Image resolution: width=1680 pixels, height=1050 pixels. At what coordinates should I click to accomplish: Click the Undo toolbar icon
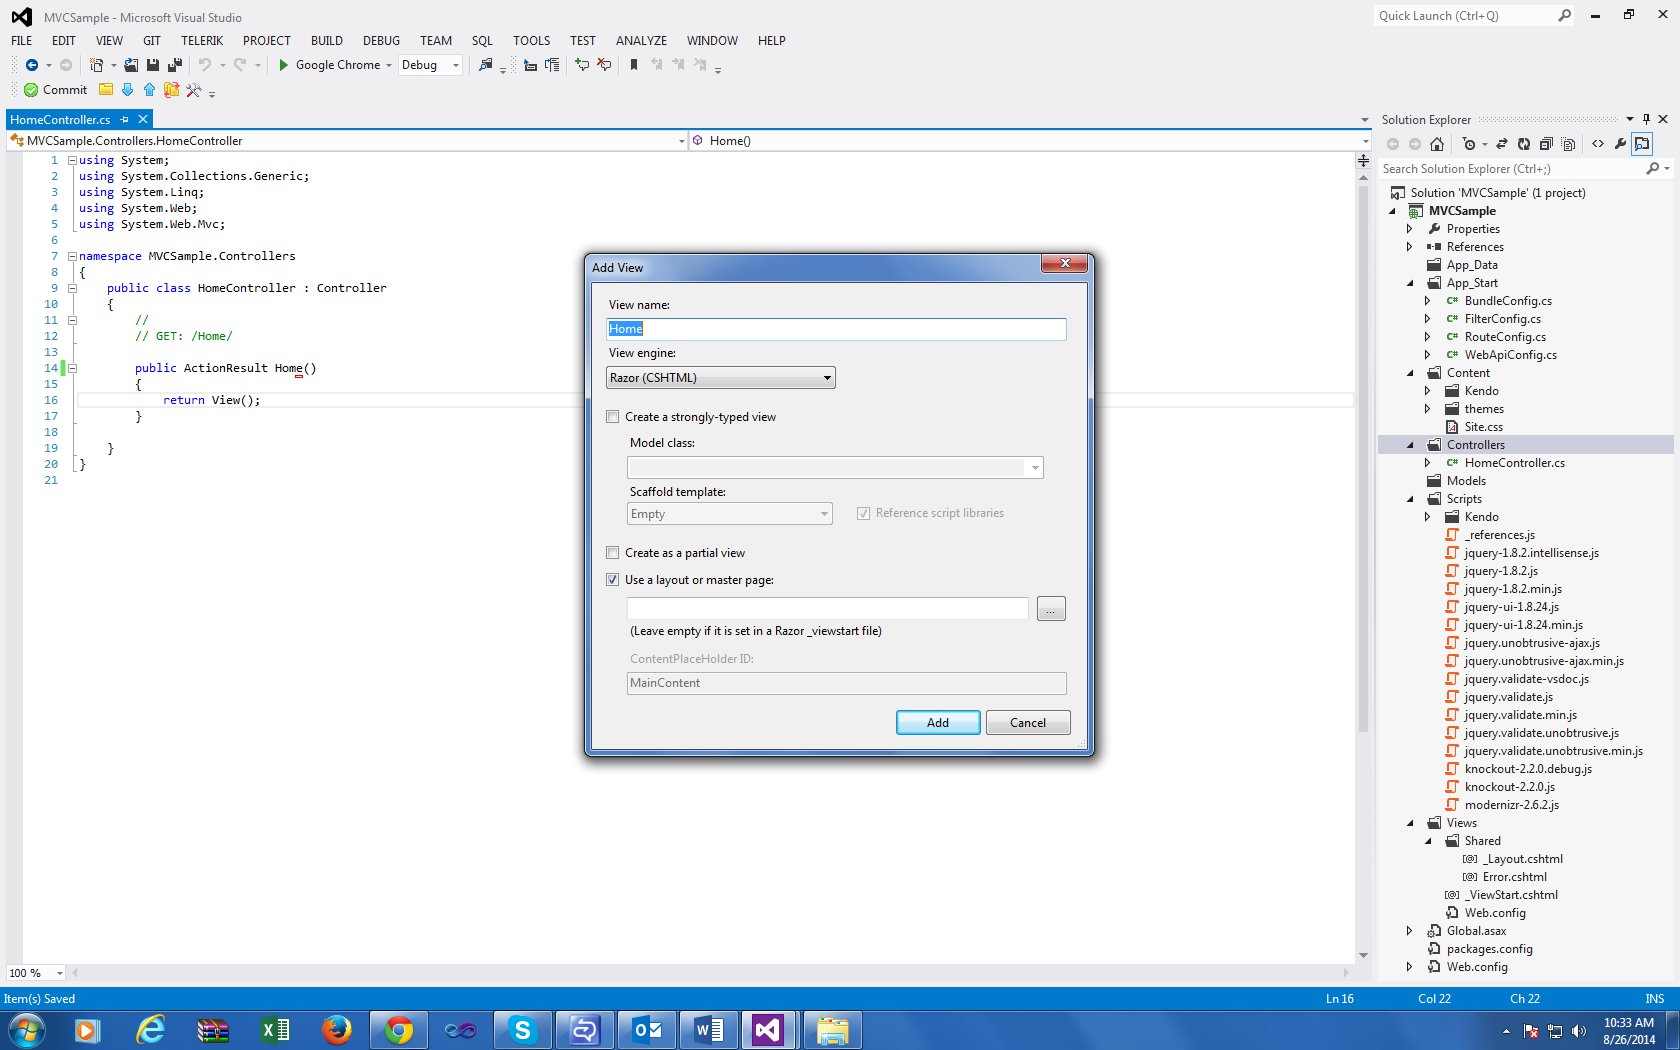[x=205, y=65]
